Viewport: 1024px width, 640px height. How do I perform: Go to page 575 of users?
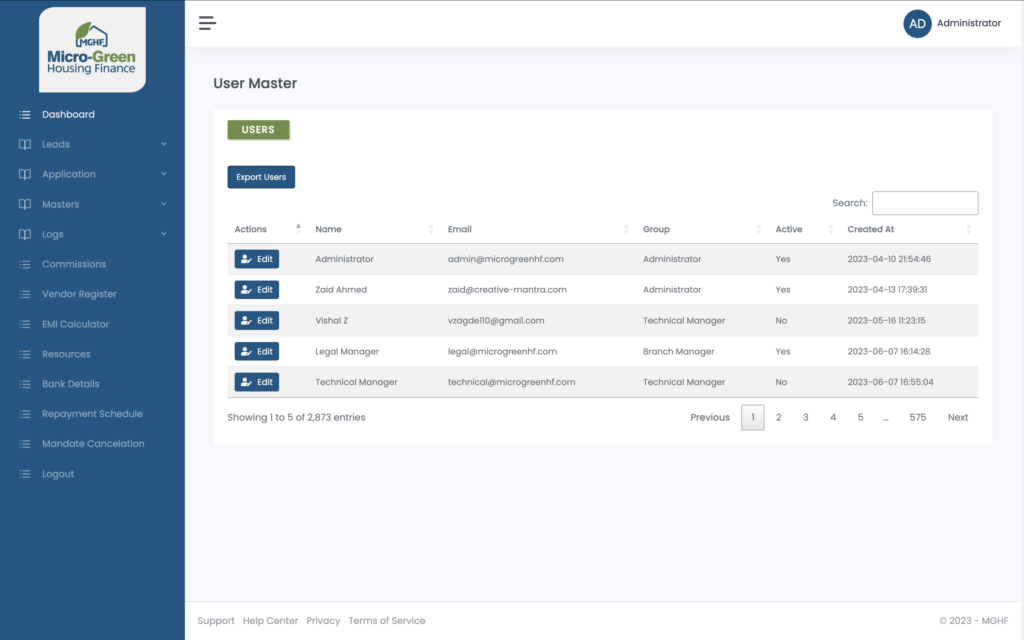click(x=917, y=417)
